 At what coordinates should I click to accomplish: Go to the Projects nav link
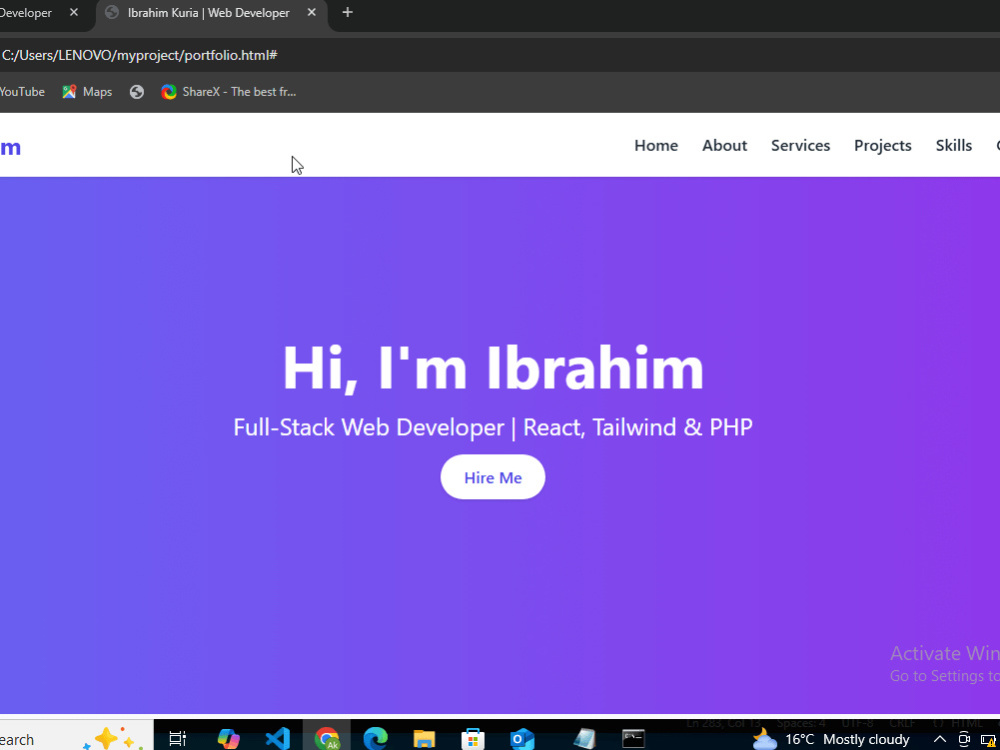click(883, 145)
